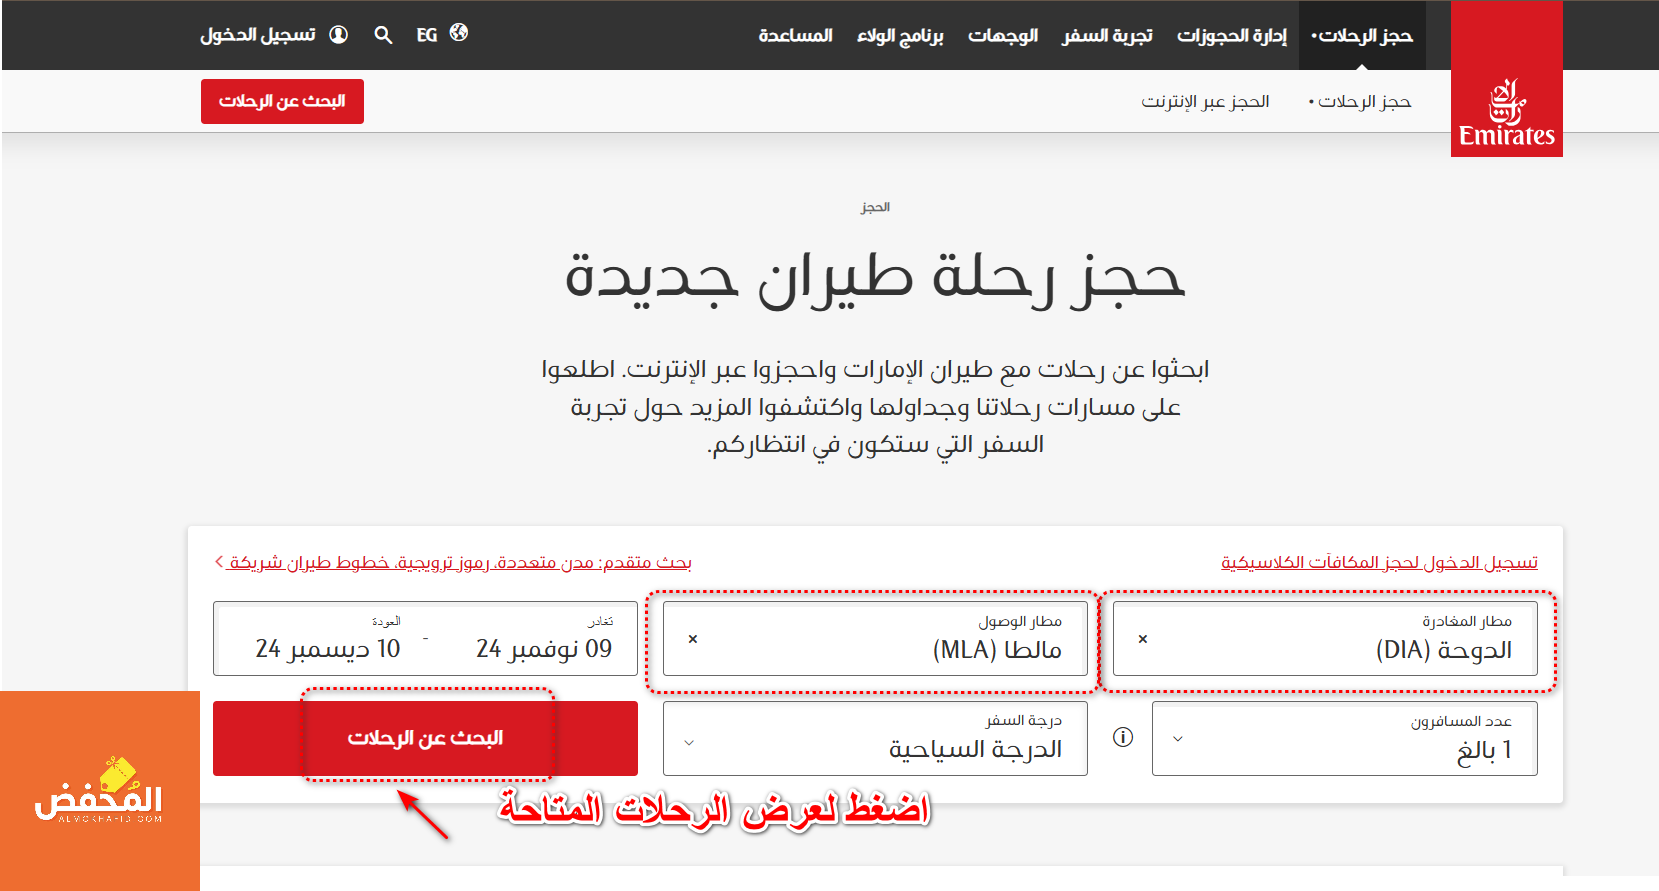Click the top red البحث عن الرحلات button
Screen dimensions: 1659x891
pyautogui.click(x=282, y=101)
